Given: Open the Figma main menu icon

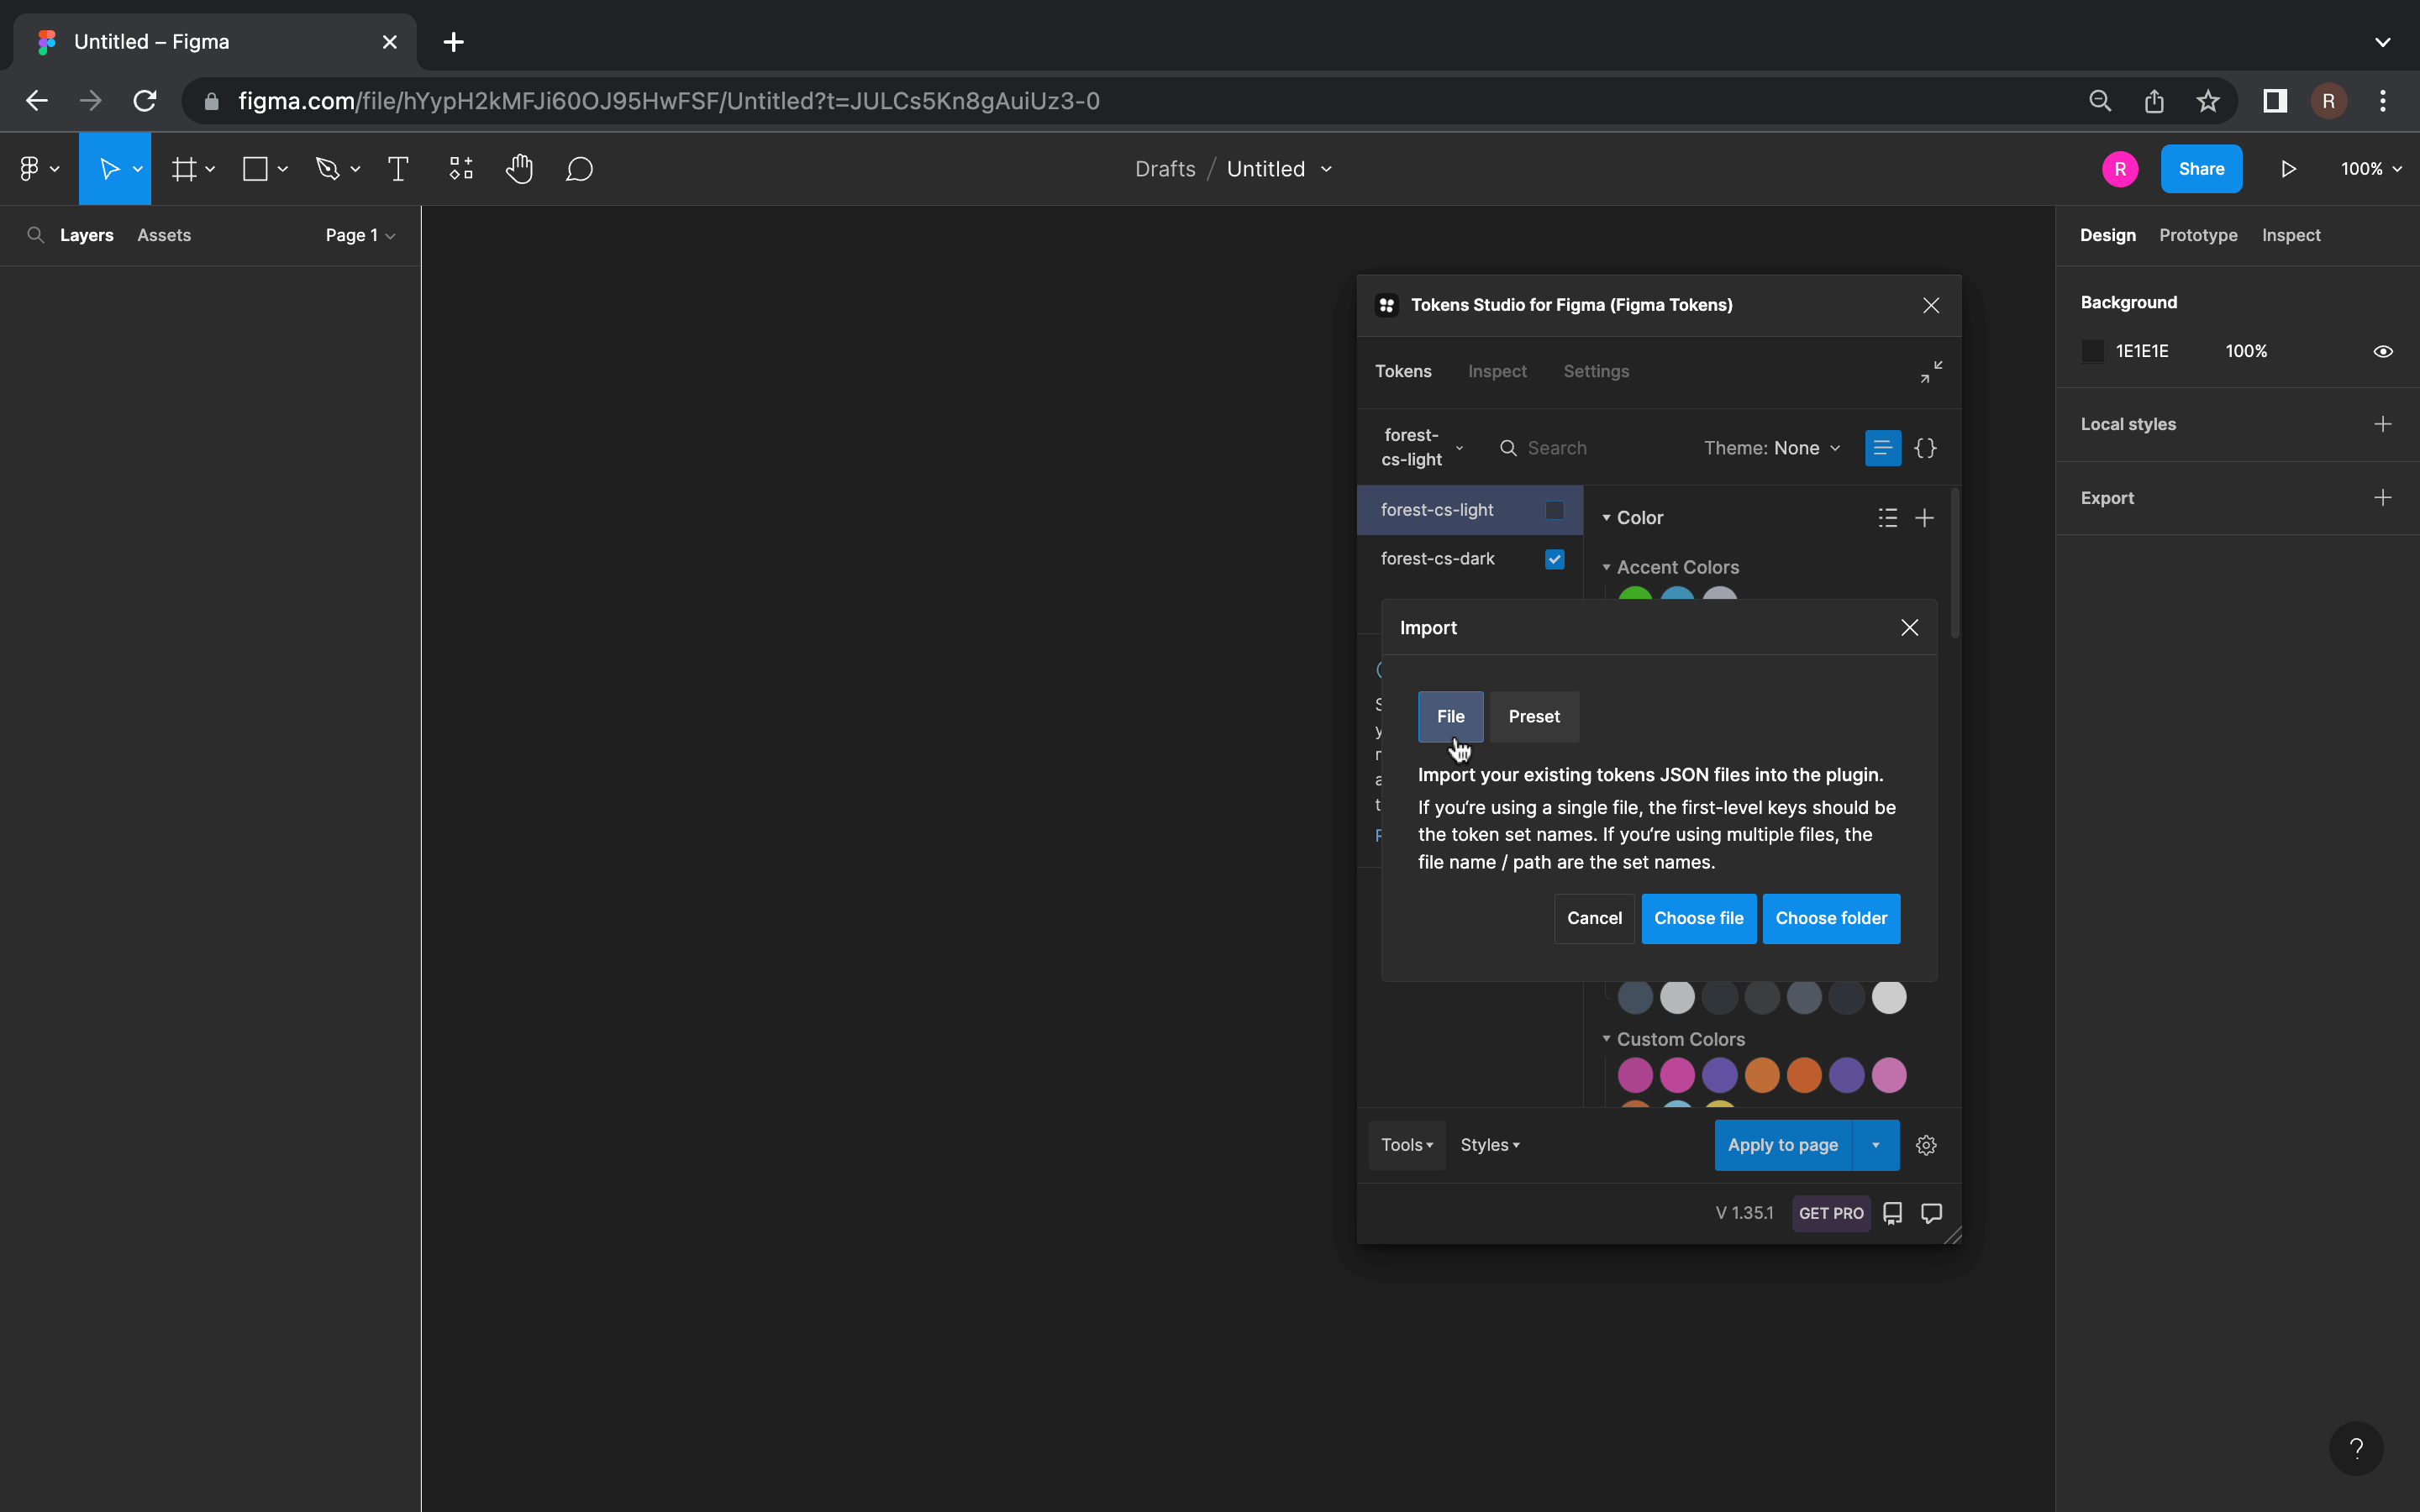Looking at the screenshot, I should pyautogui.click(x=29, y=169).
